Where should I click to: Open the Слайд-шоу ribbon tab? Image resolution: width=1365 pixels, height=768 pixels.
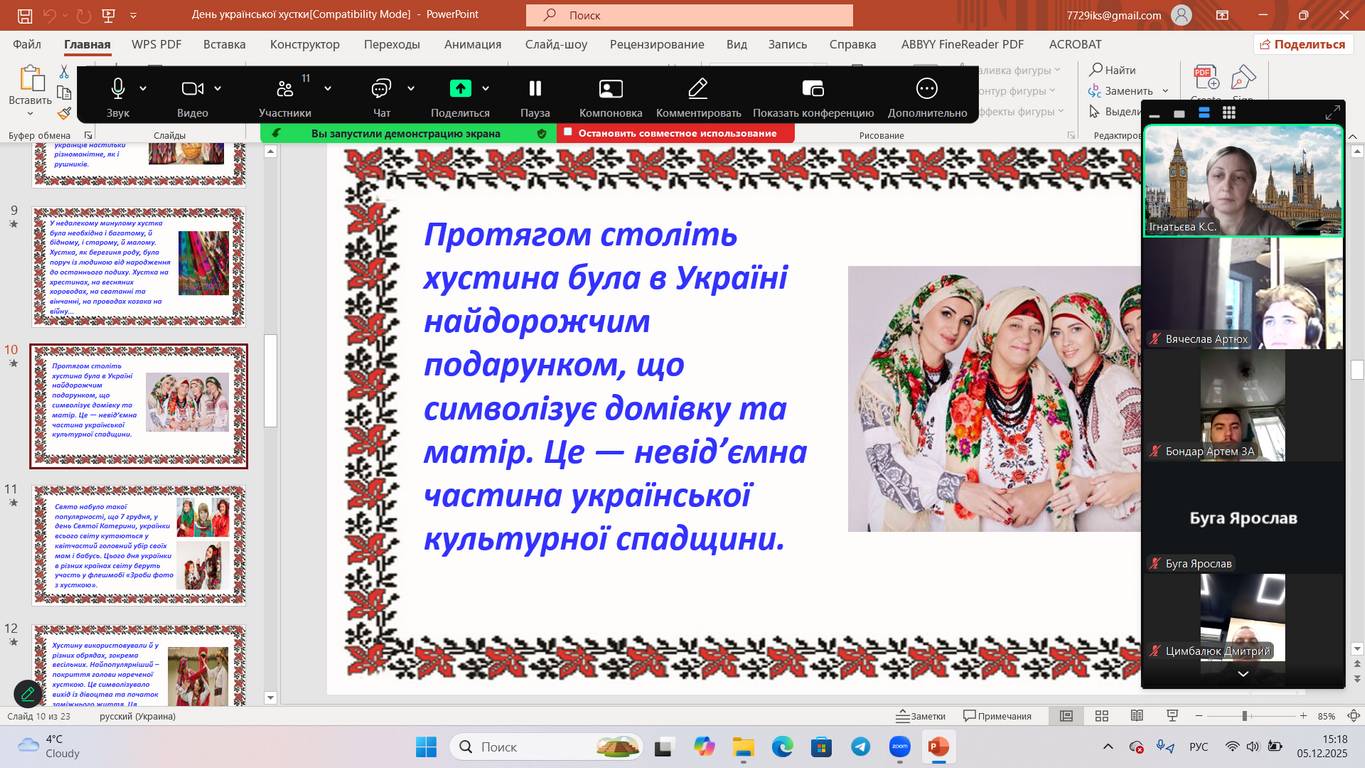[x=556, y=44]
